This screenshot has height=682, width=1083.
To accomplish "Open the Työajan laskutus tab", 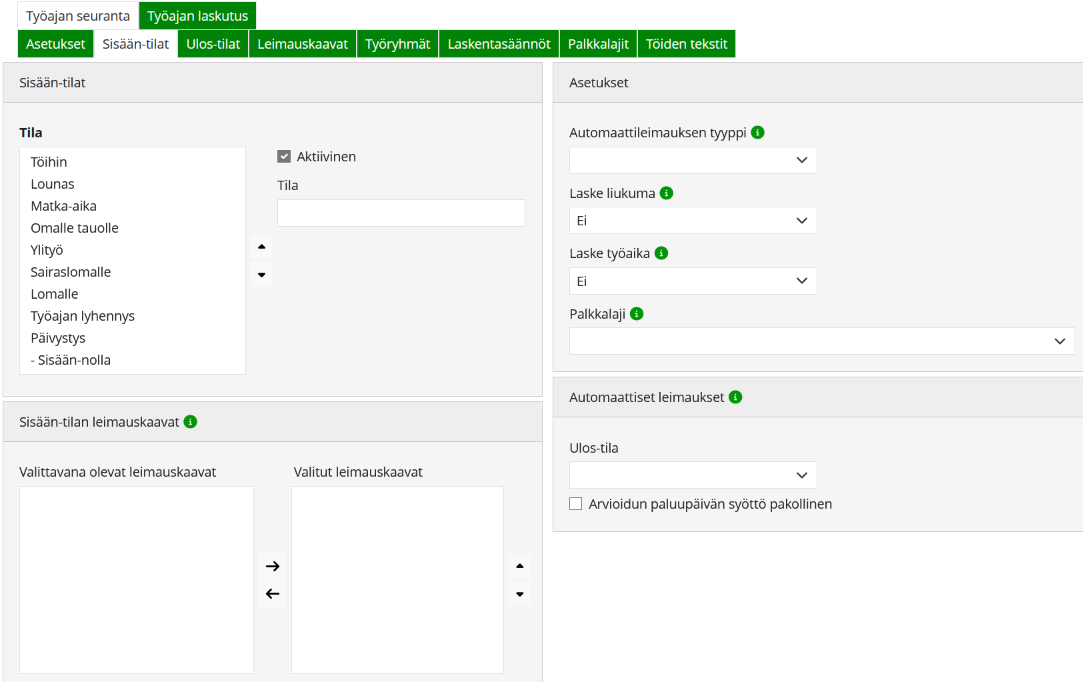I will point(197,16).
